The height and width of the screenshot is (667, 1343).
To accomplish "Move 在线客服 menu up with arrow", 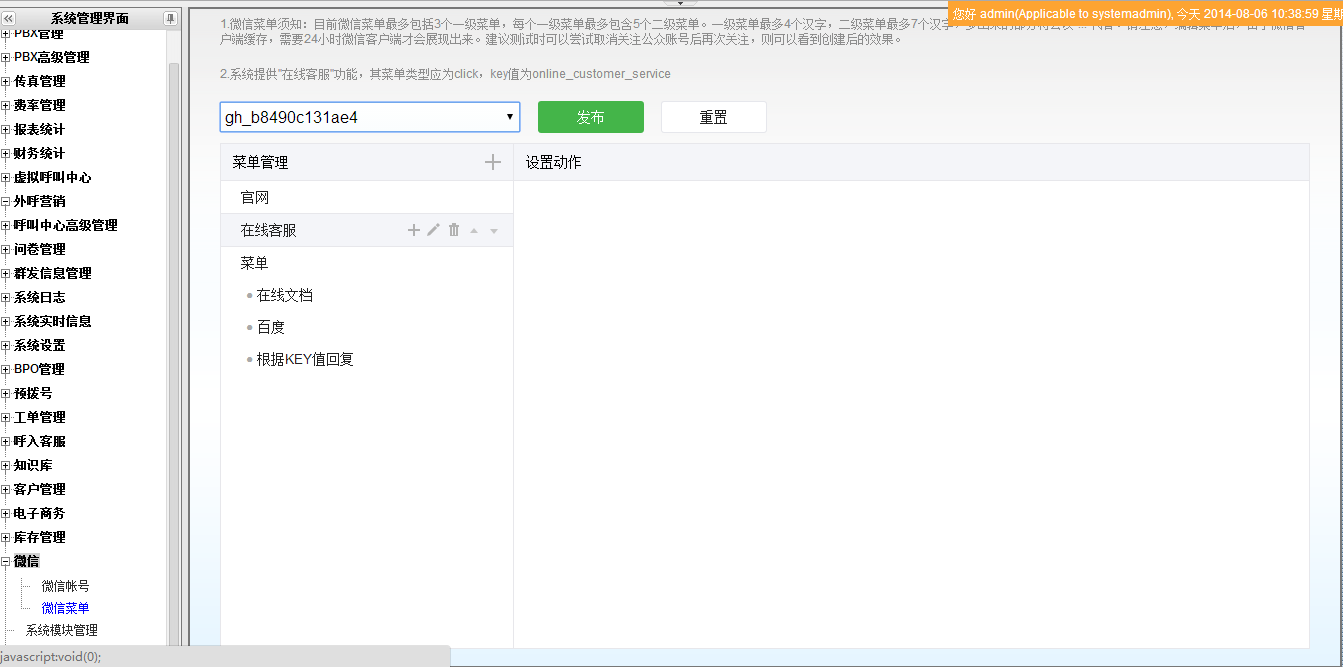I will click(474, 231).
